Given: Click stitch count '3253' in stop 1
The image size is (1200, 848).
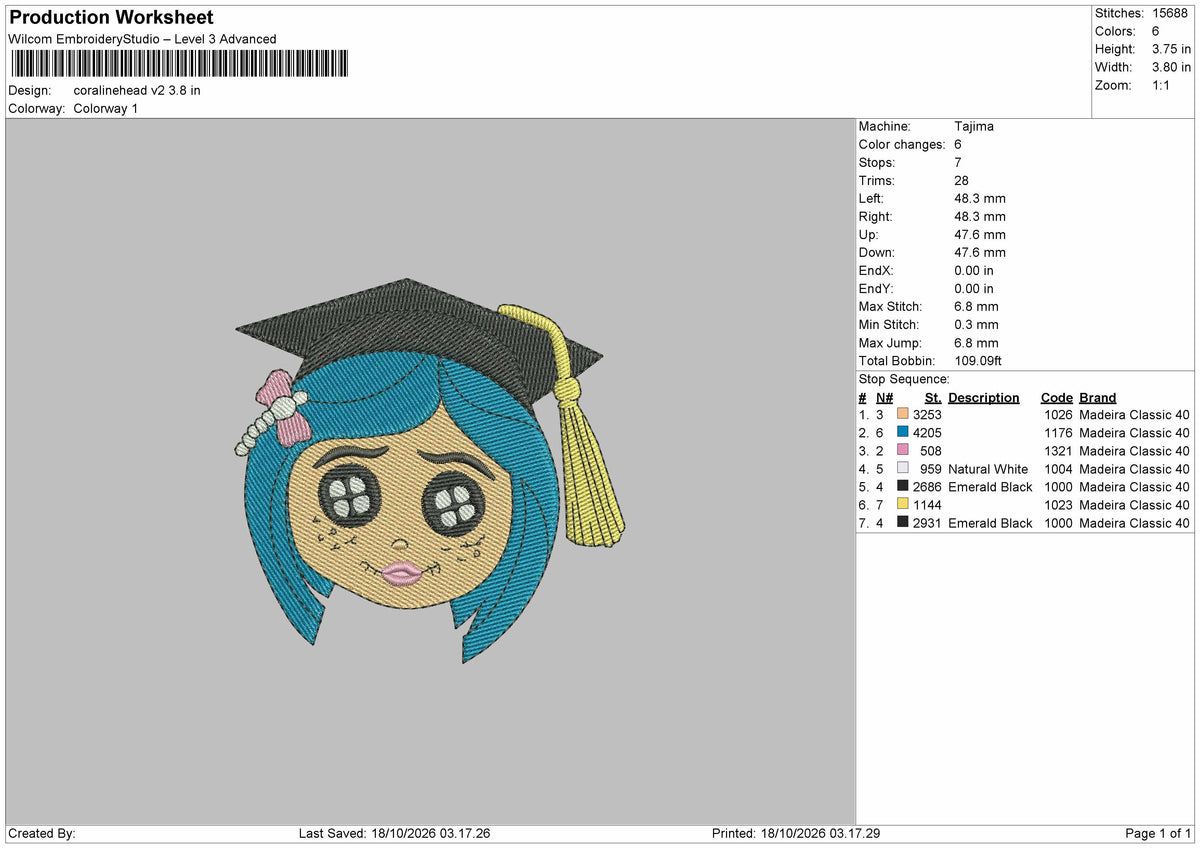Looking at the screenshot, I should [x=927, y=415].
